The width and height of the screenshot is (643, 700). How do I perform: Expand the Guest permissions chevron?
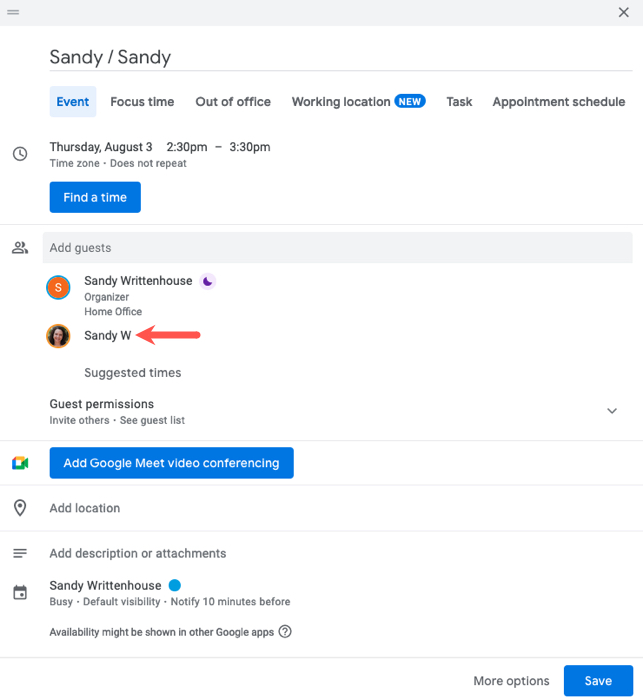[612, 411]
